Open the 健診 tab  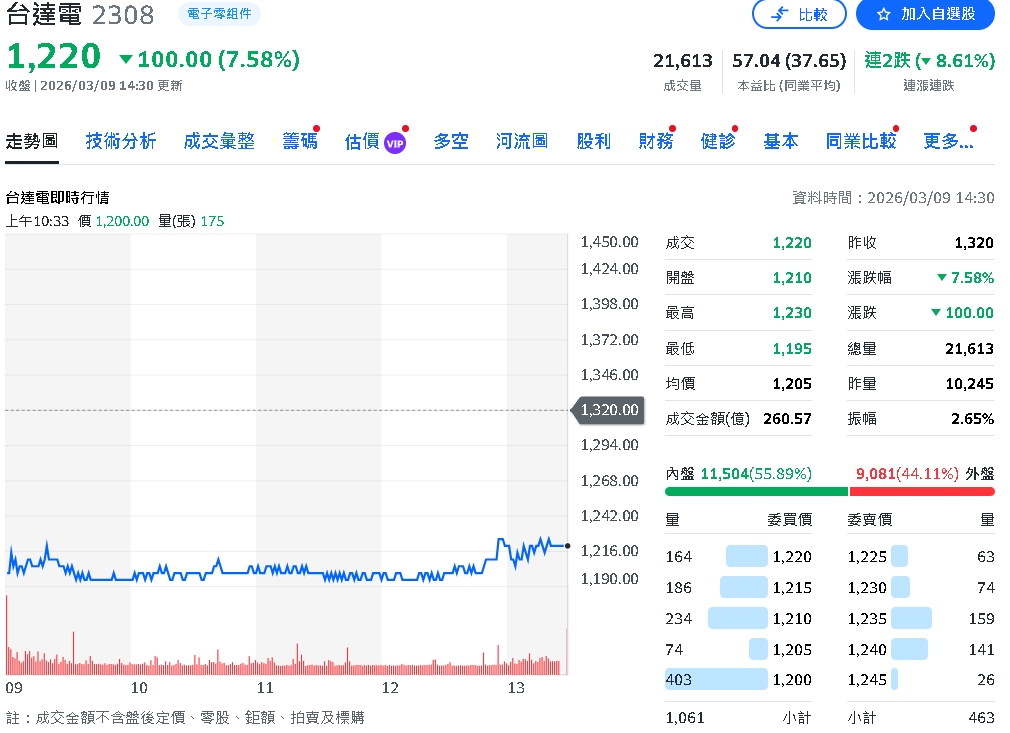(718, 141)
